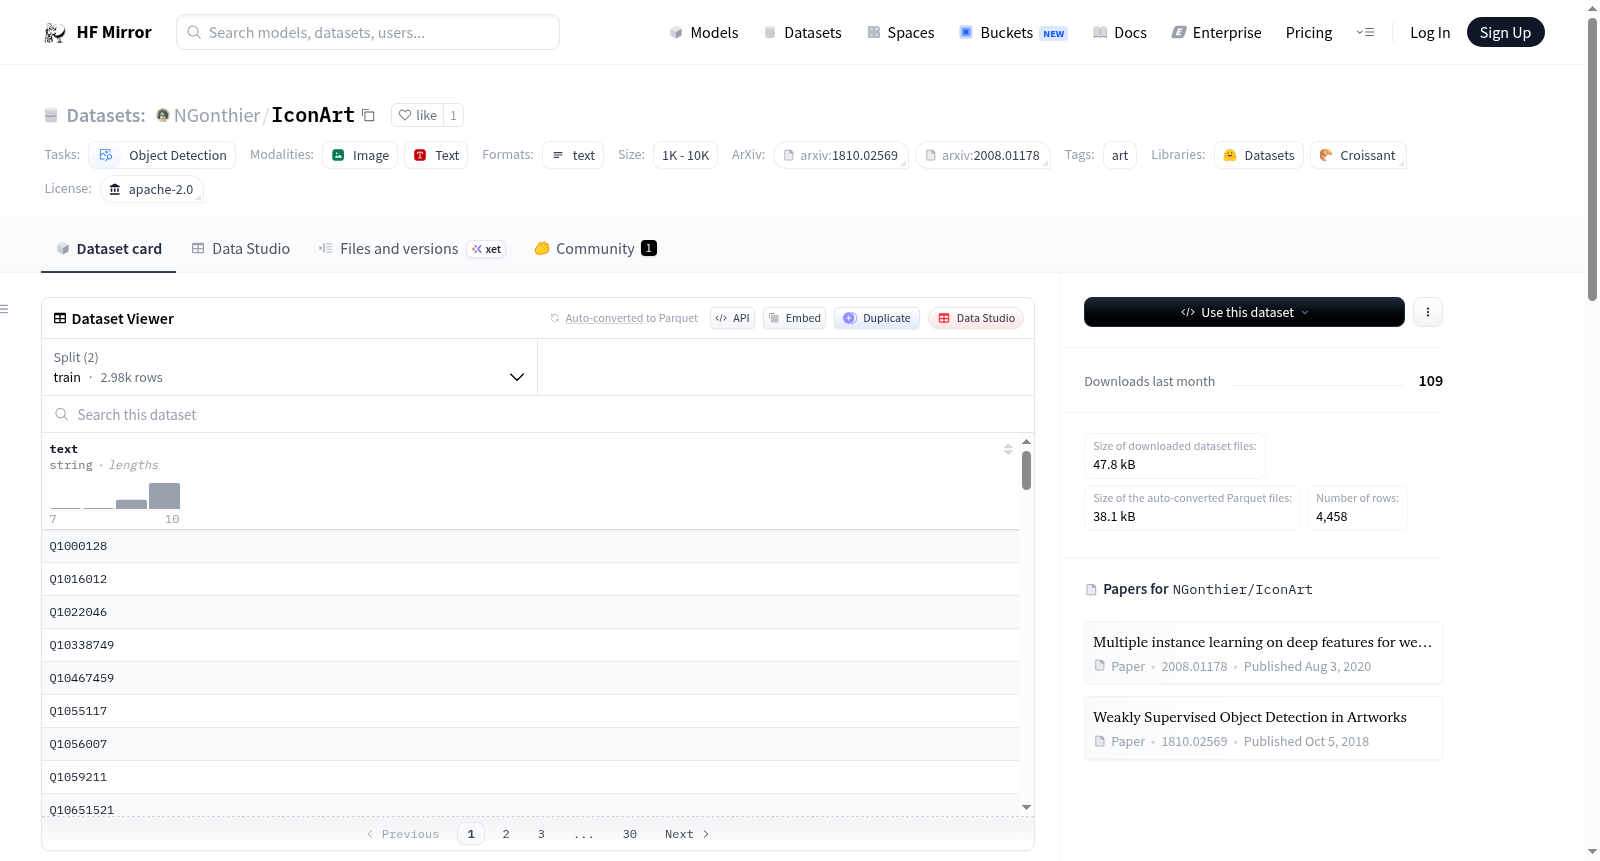1600x861 pixels.
Task: Open Data Studio from viewer header
Action: 976,318
